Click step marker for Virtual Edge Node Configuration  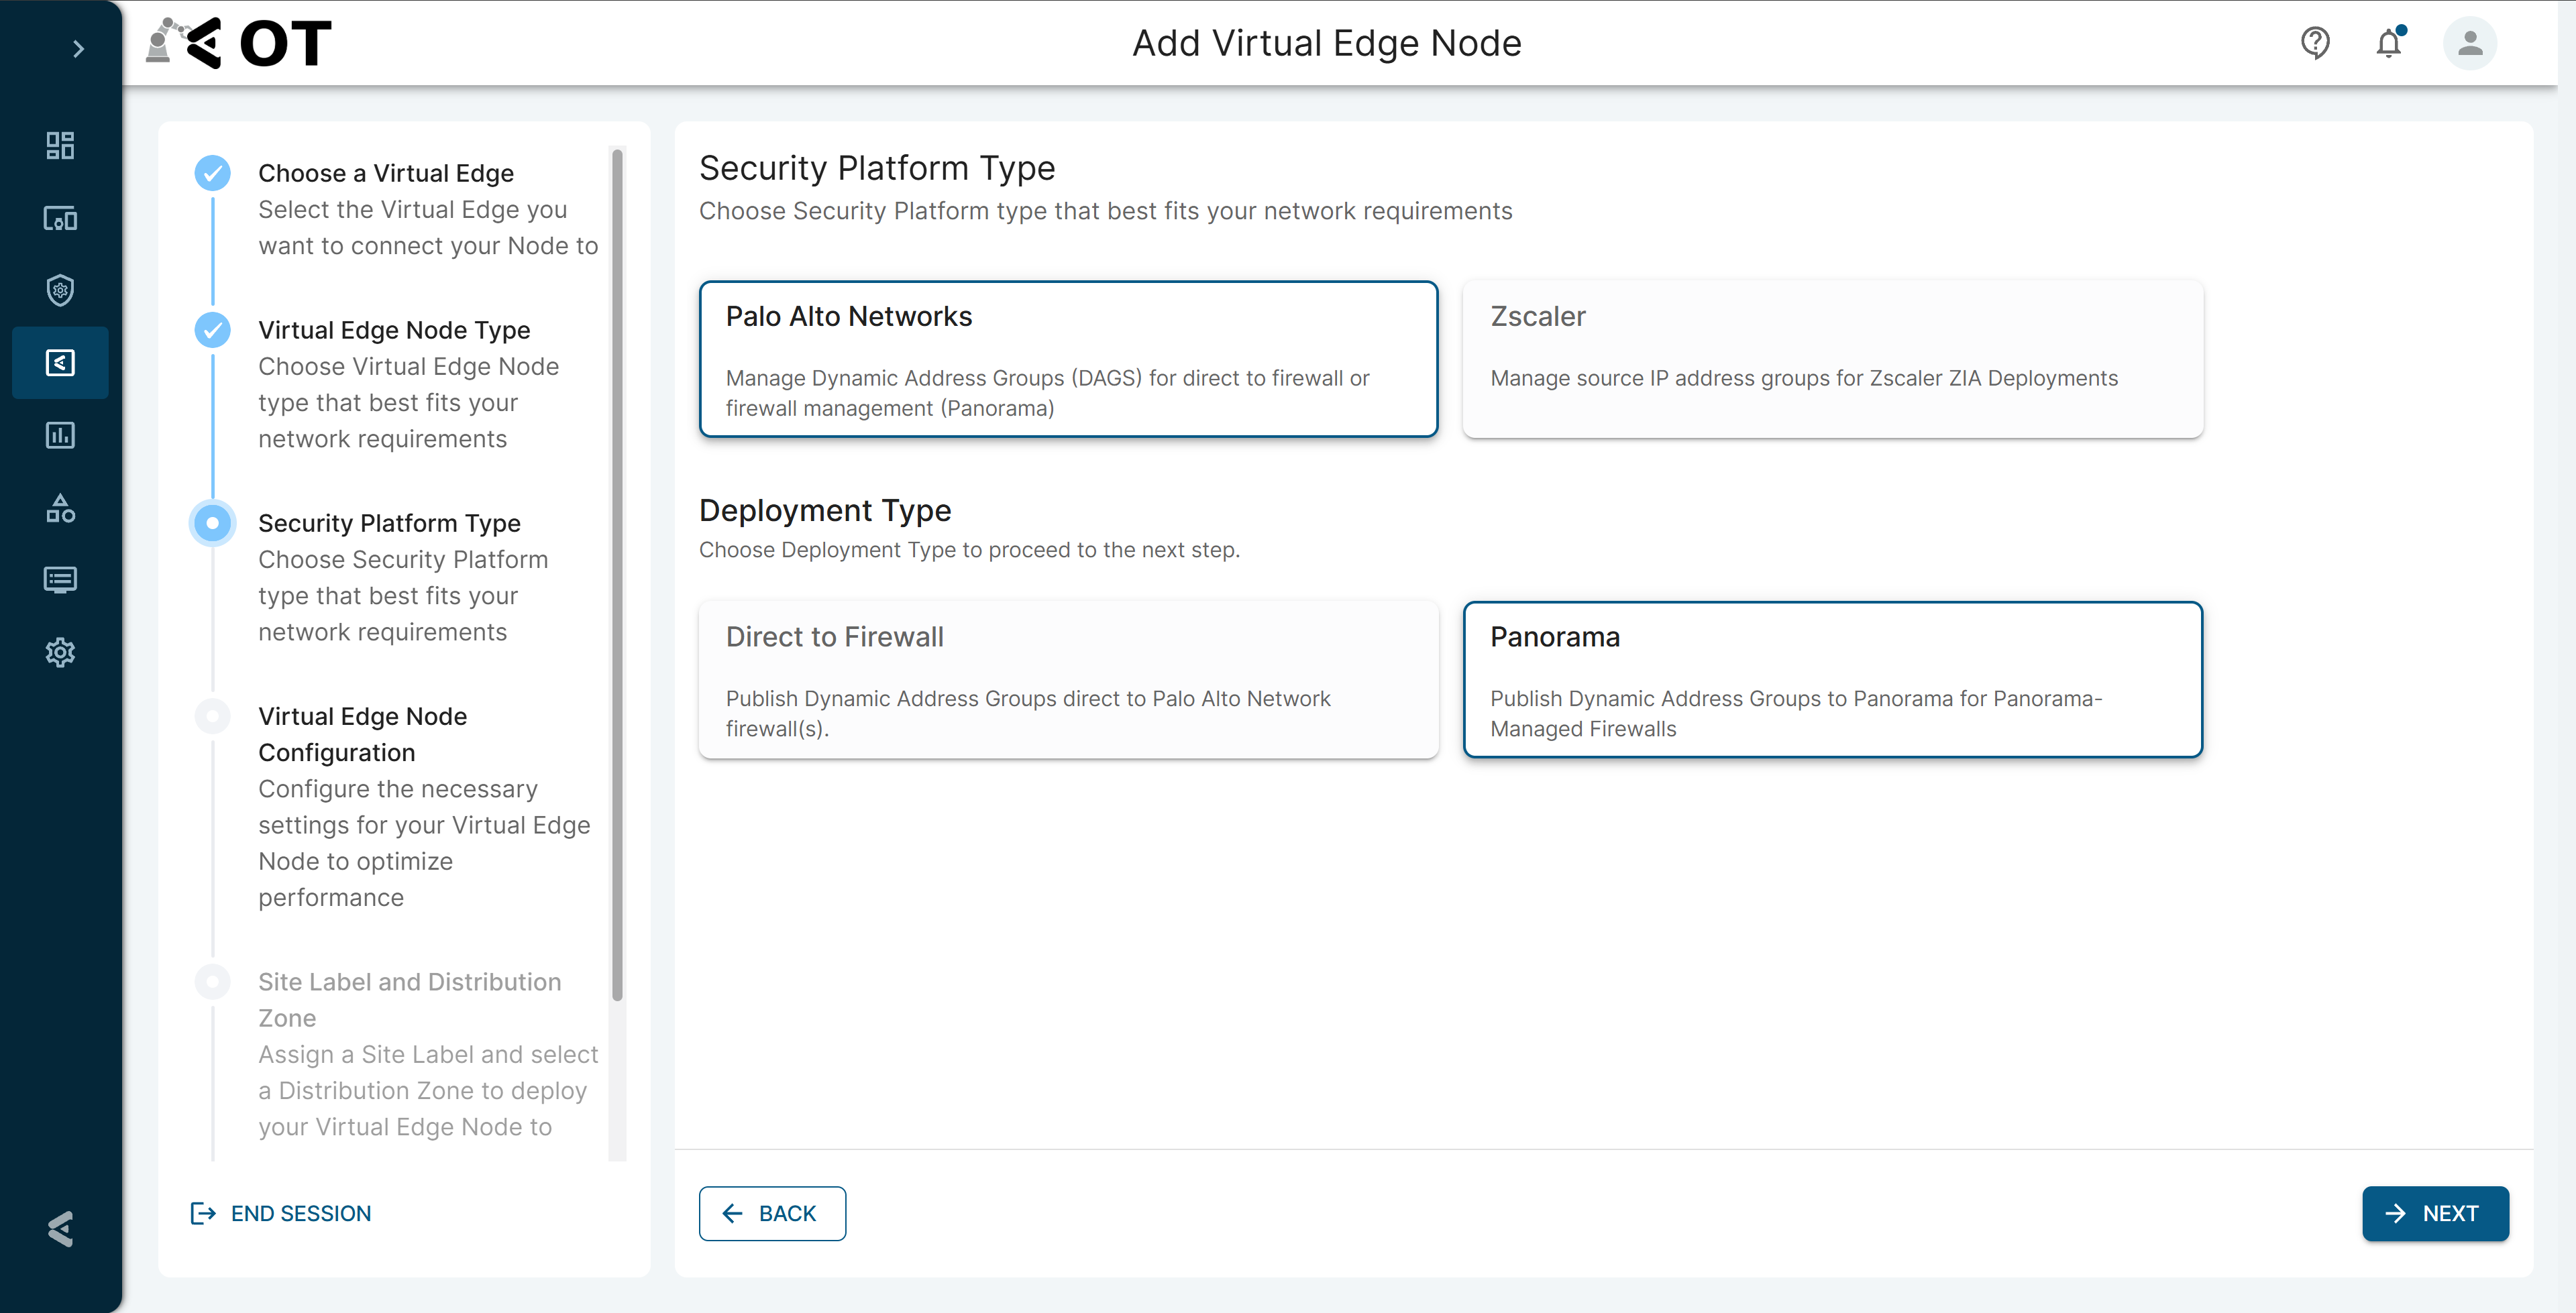[212, 716]
